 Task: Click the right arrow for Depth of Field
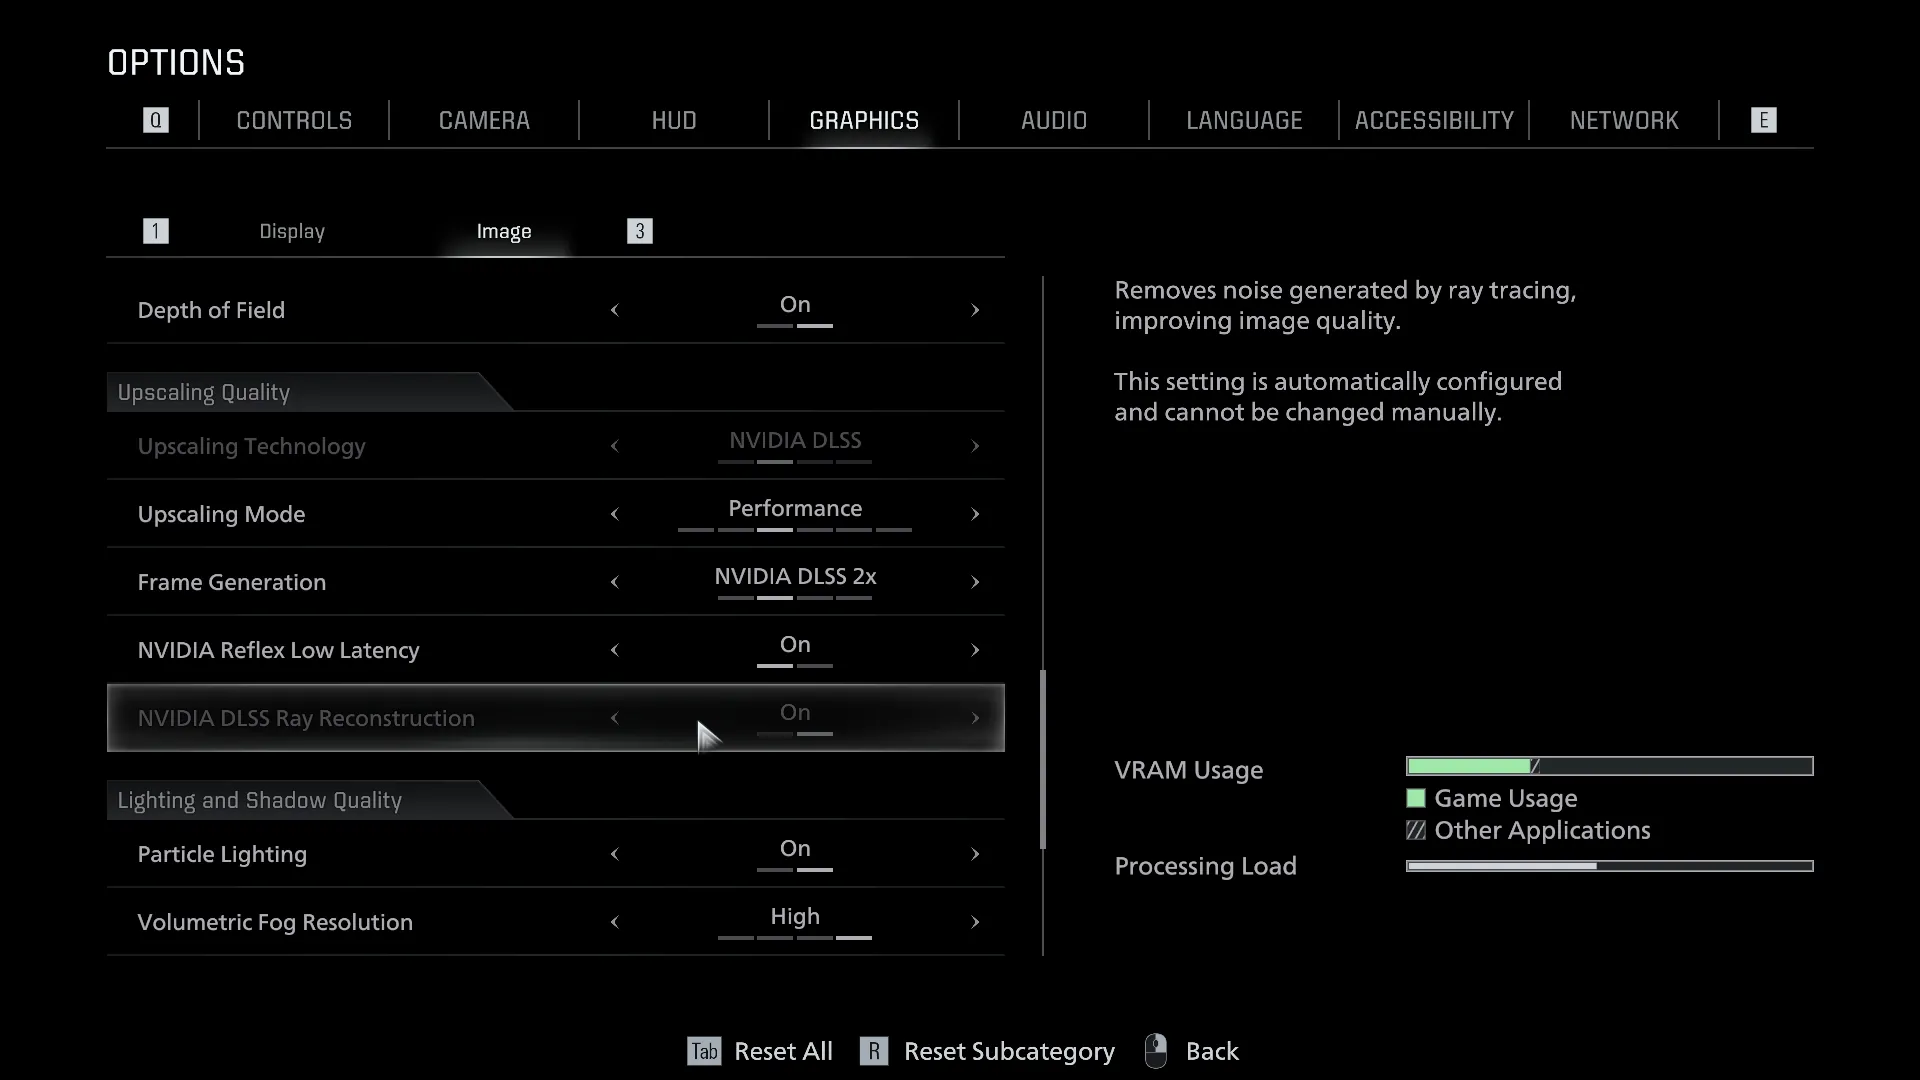click(975, 310)
